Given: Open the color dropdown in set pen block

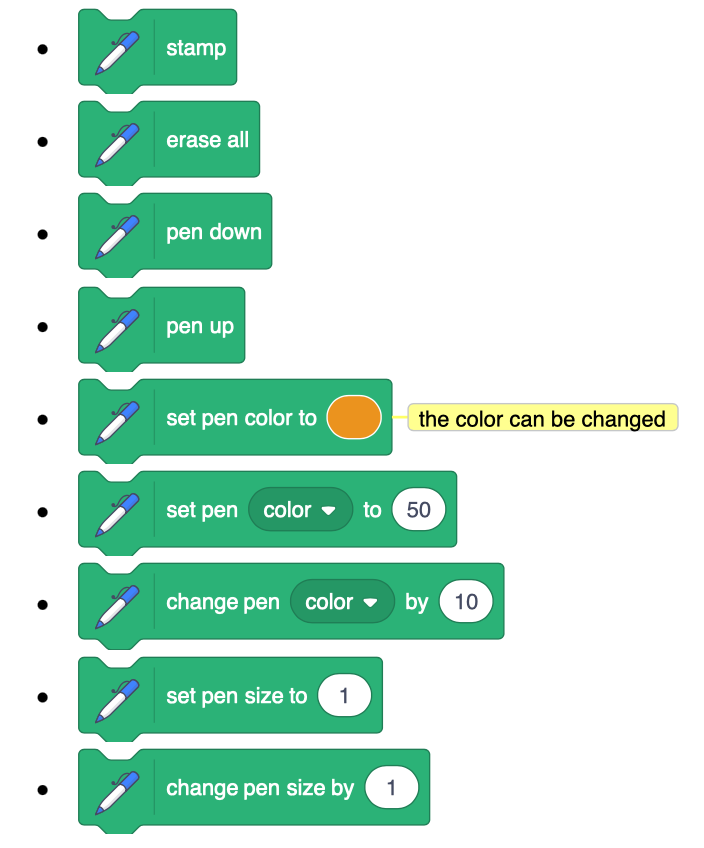Looking at the screenshot, I should 300,509.
